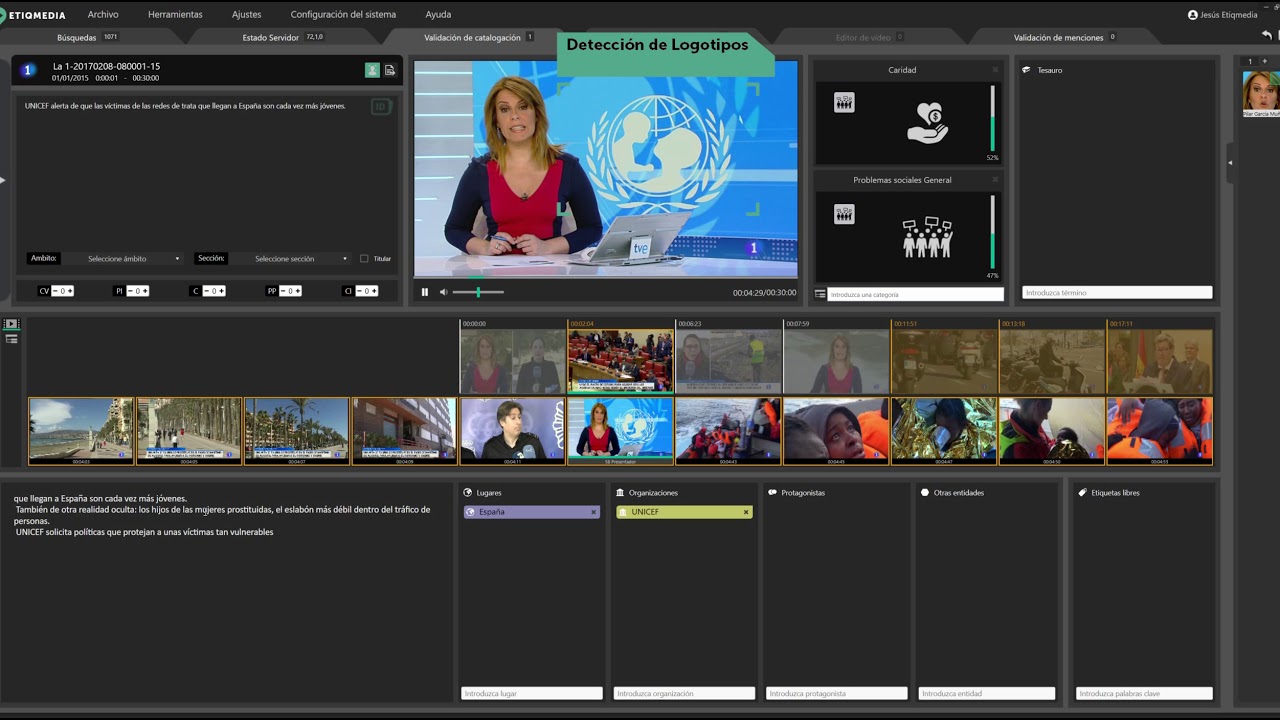Click the Lugares location pin icon
The width and height of the screenshot is (1280, 720).
tap(468, 492)
